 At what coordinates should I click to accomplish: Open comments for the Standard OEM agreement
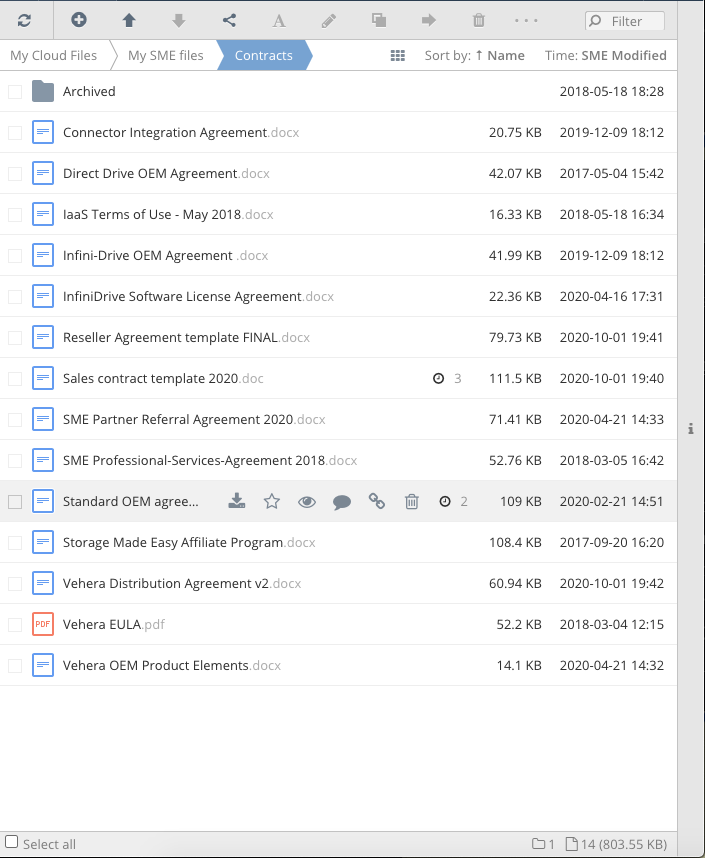pos(342,502)
